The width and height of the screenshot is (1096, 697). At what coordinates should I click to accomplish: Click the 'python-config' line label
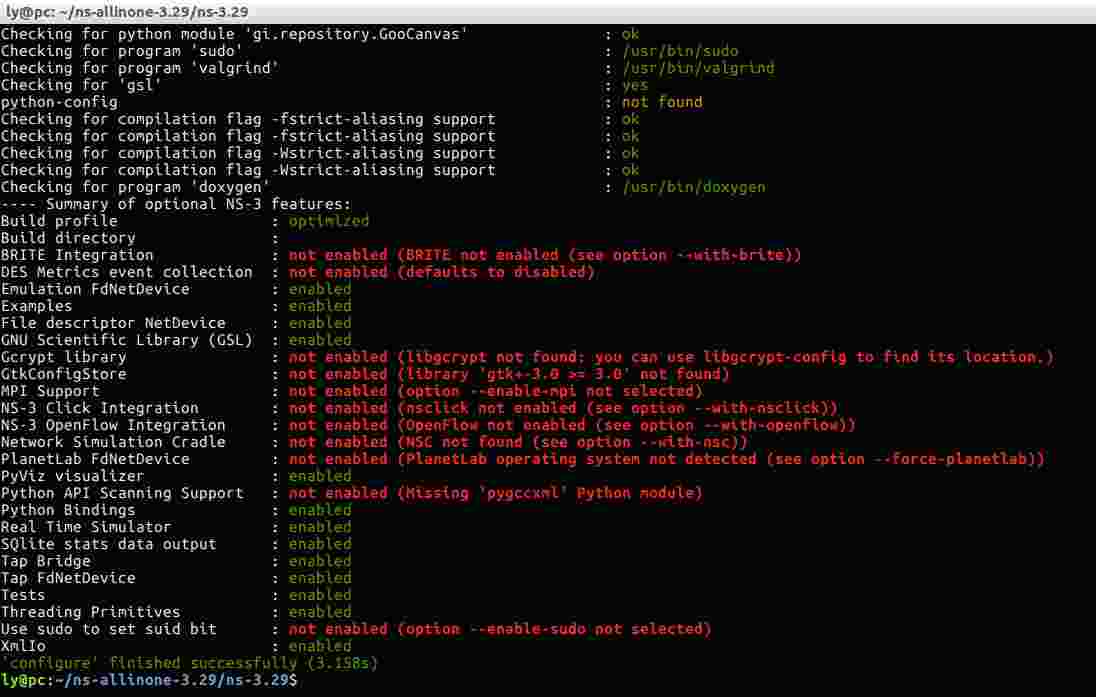59,102
